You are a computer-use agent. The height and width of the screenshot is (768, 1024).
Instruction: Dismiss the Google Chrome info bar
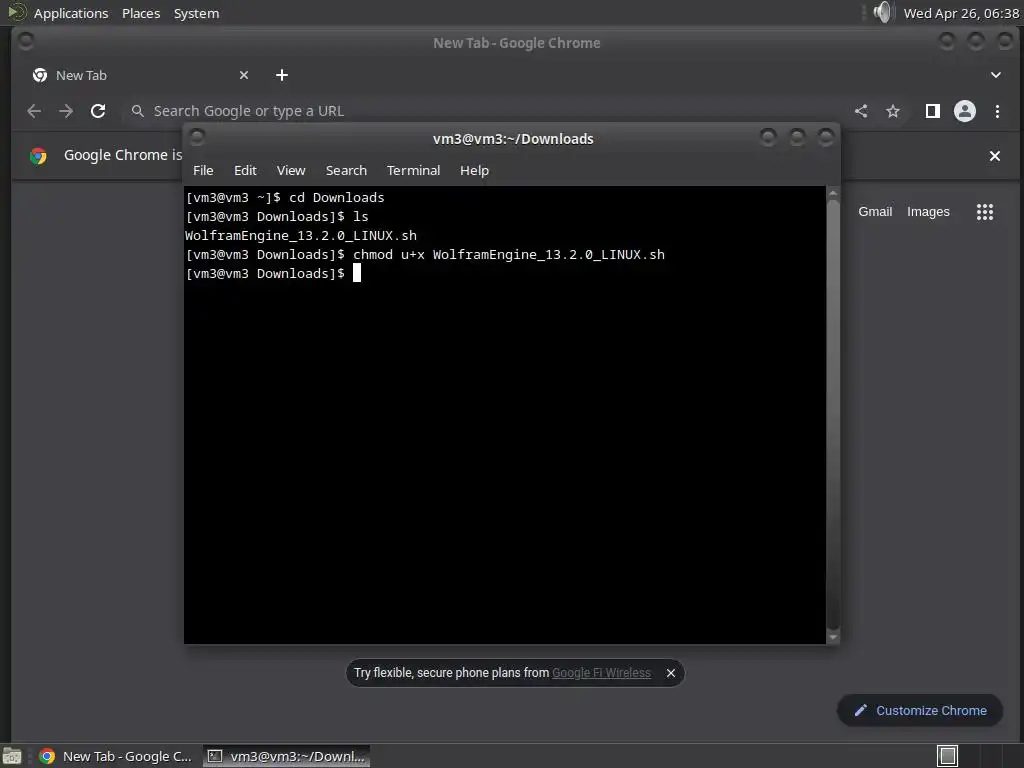995,156
